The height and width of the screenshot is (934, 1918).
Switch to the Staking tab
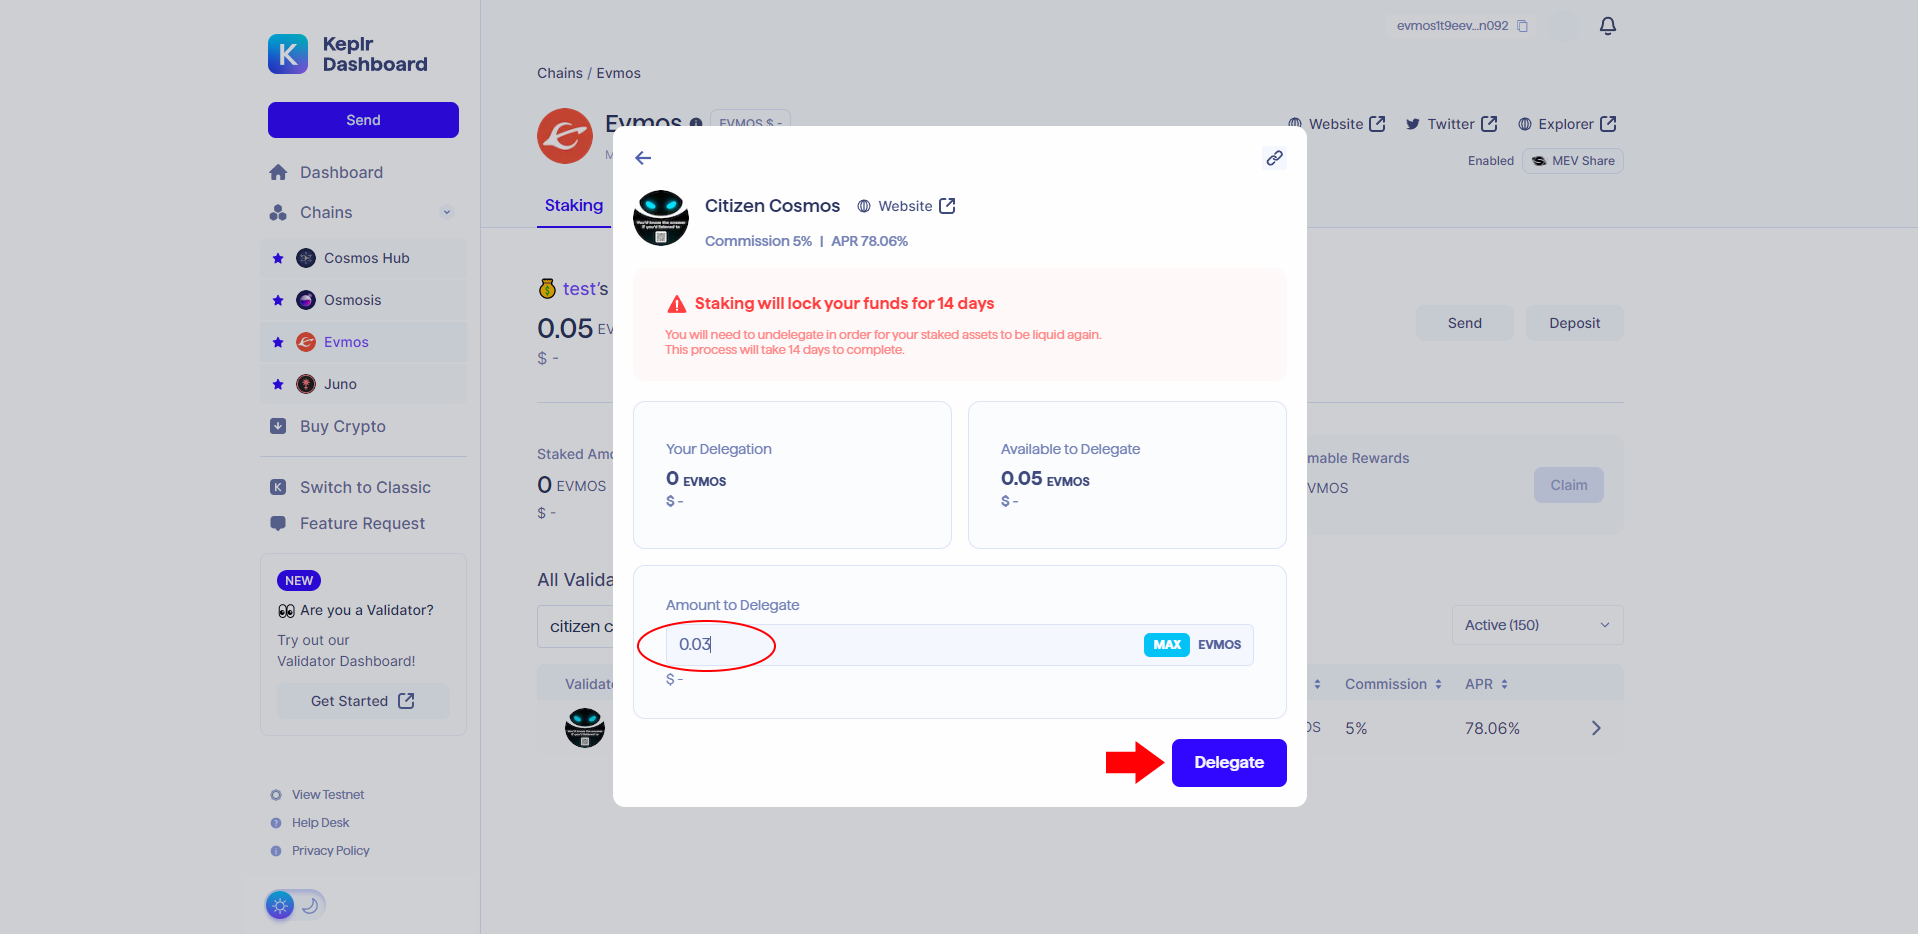point(574,205)
